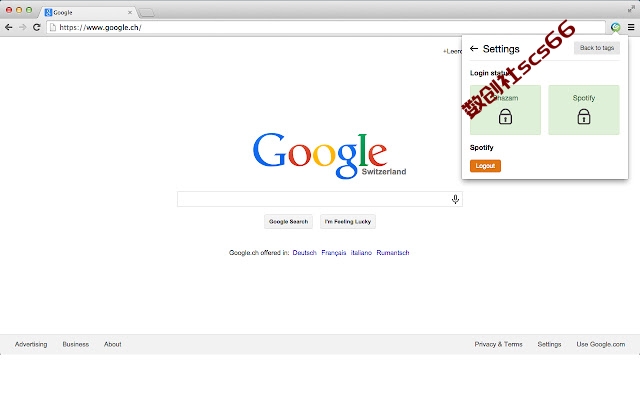Image resolution: width=640 pixels, height=400 pixels.
Task: Click the microphone voice search icon
Action: pyautogui.click(x=456, y=199)
